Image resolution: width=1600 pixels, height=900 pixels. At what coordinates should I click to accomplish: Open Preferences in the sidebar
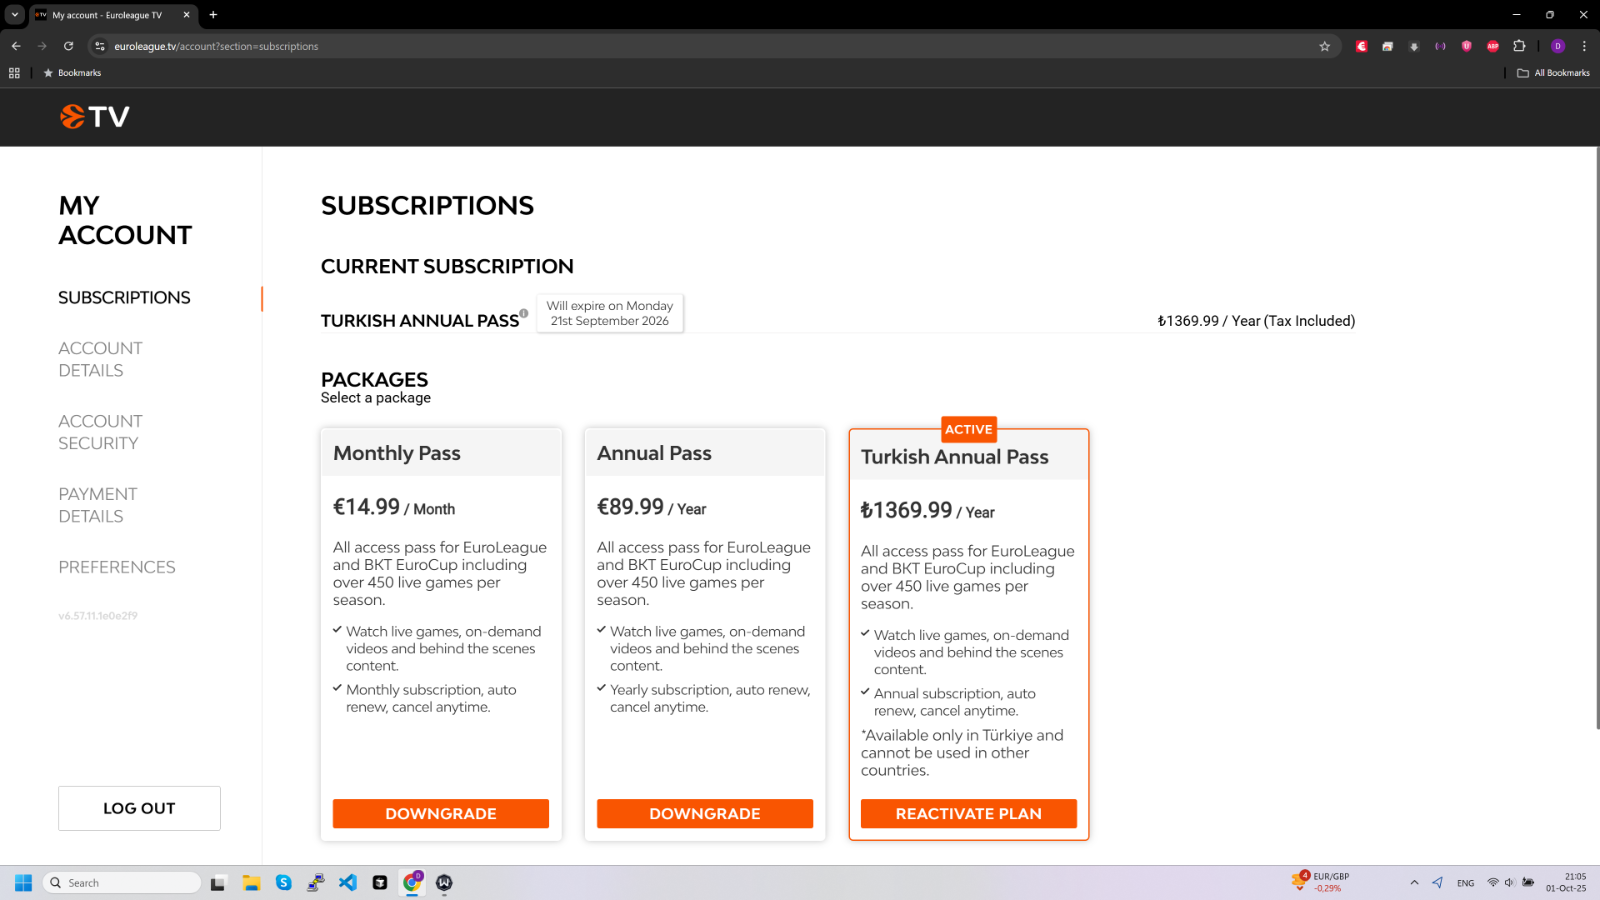point(117,567)
